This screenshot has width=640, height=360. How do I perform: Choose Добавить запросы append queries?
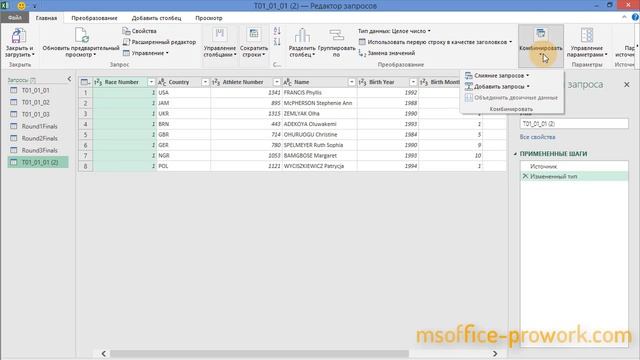pos(497,87)
